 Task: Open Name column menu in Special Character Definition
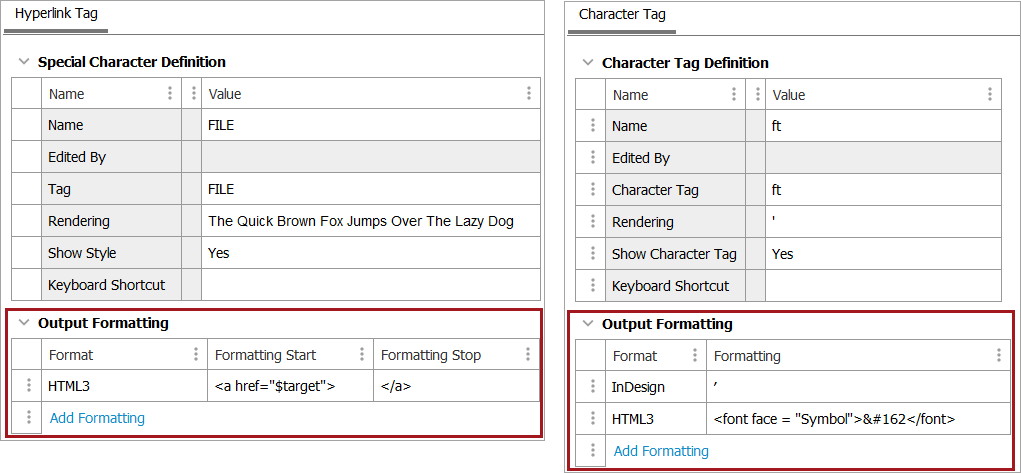[170, 93]
